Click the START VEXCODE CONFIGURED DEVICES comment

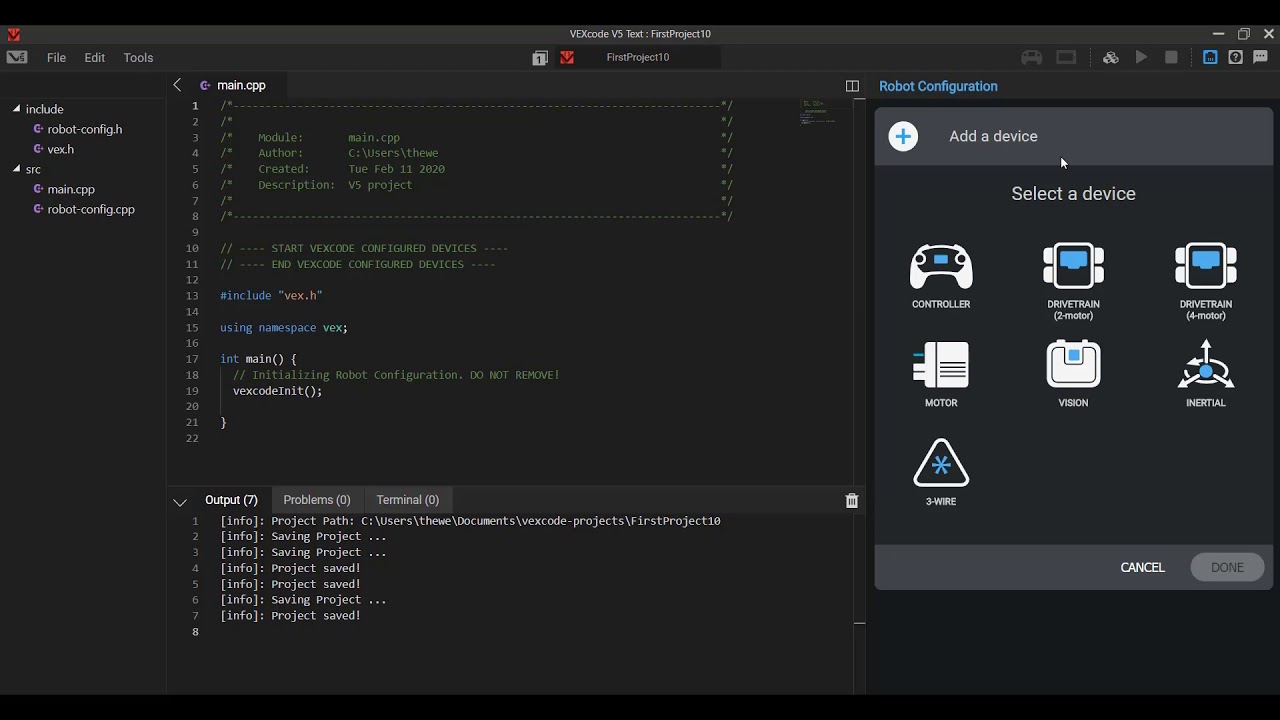[364, 248]
